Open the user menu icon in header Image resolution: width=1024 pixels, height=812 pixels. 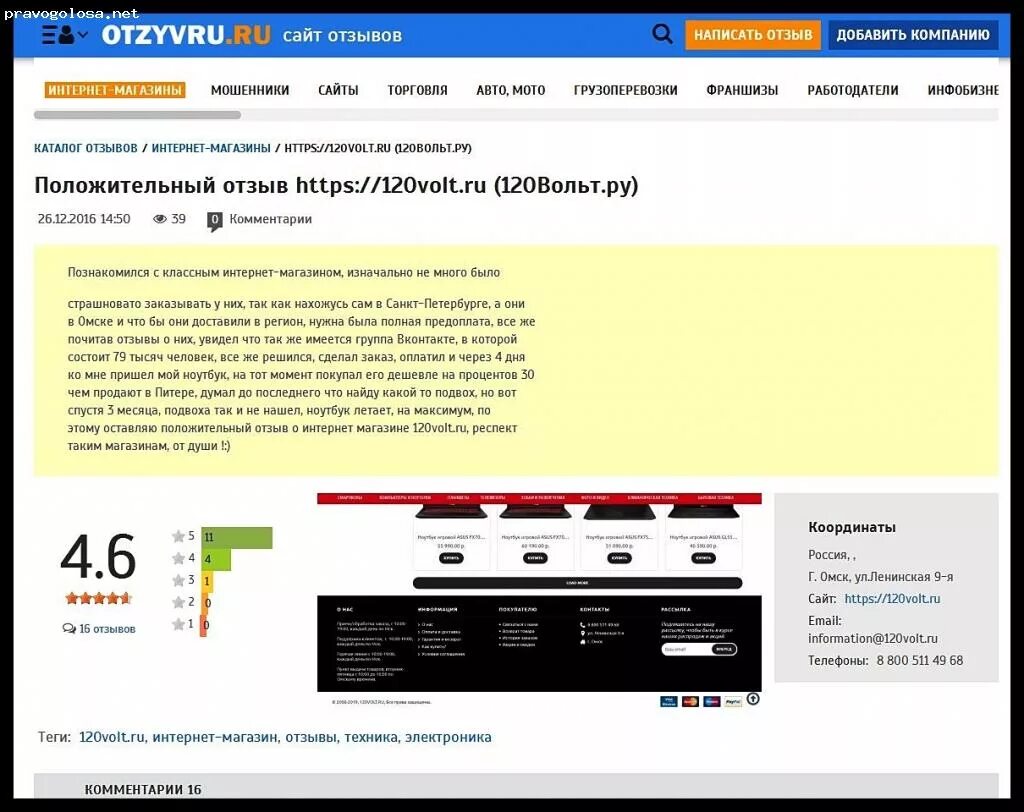click(65, 35)
